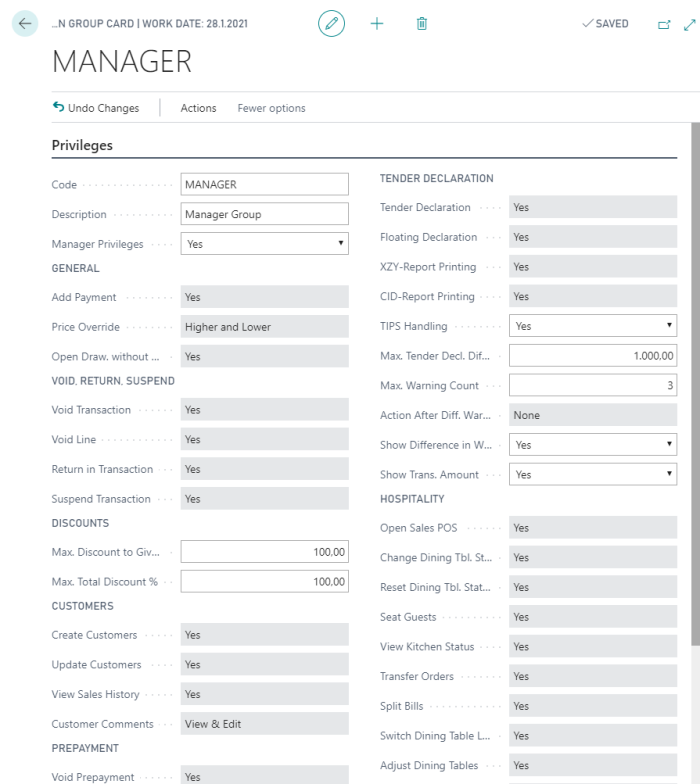Image resolution: width=700 pixels, height=784 pixels.
Task: Click the CID-Report Printing value
Action: (593, 296)
